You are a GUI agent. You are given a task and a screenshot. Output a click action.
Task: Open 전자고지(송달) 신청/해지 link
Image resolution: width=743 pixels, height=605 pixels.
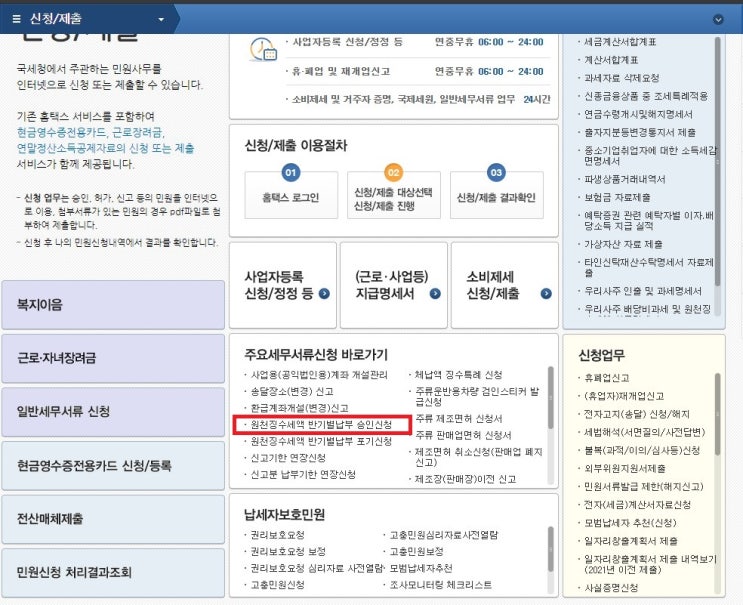point(636,414)
